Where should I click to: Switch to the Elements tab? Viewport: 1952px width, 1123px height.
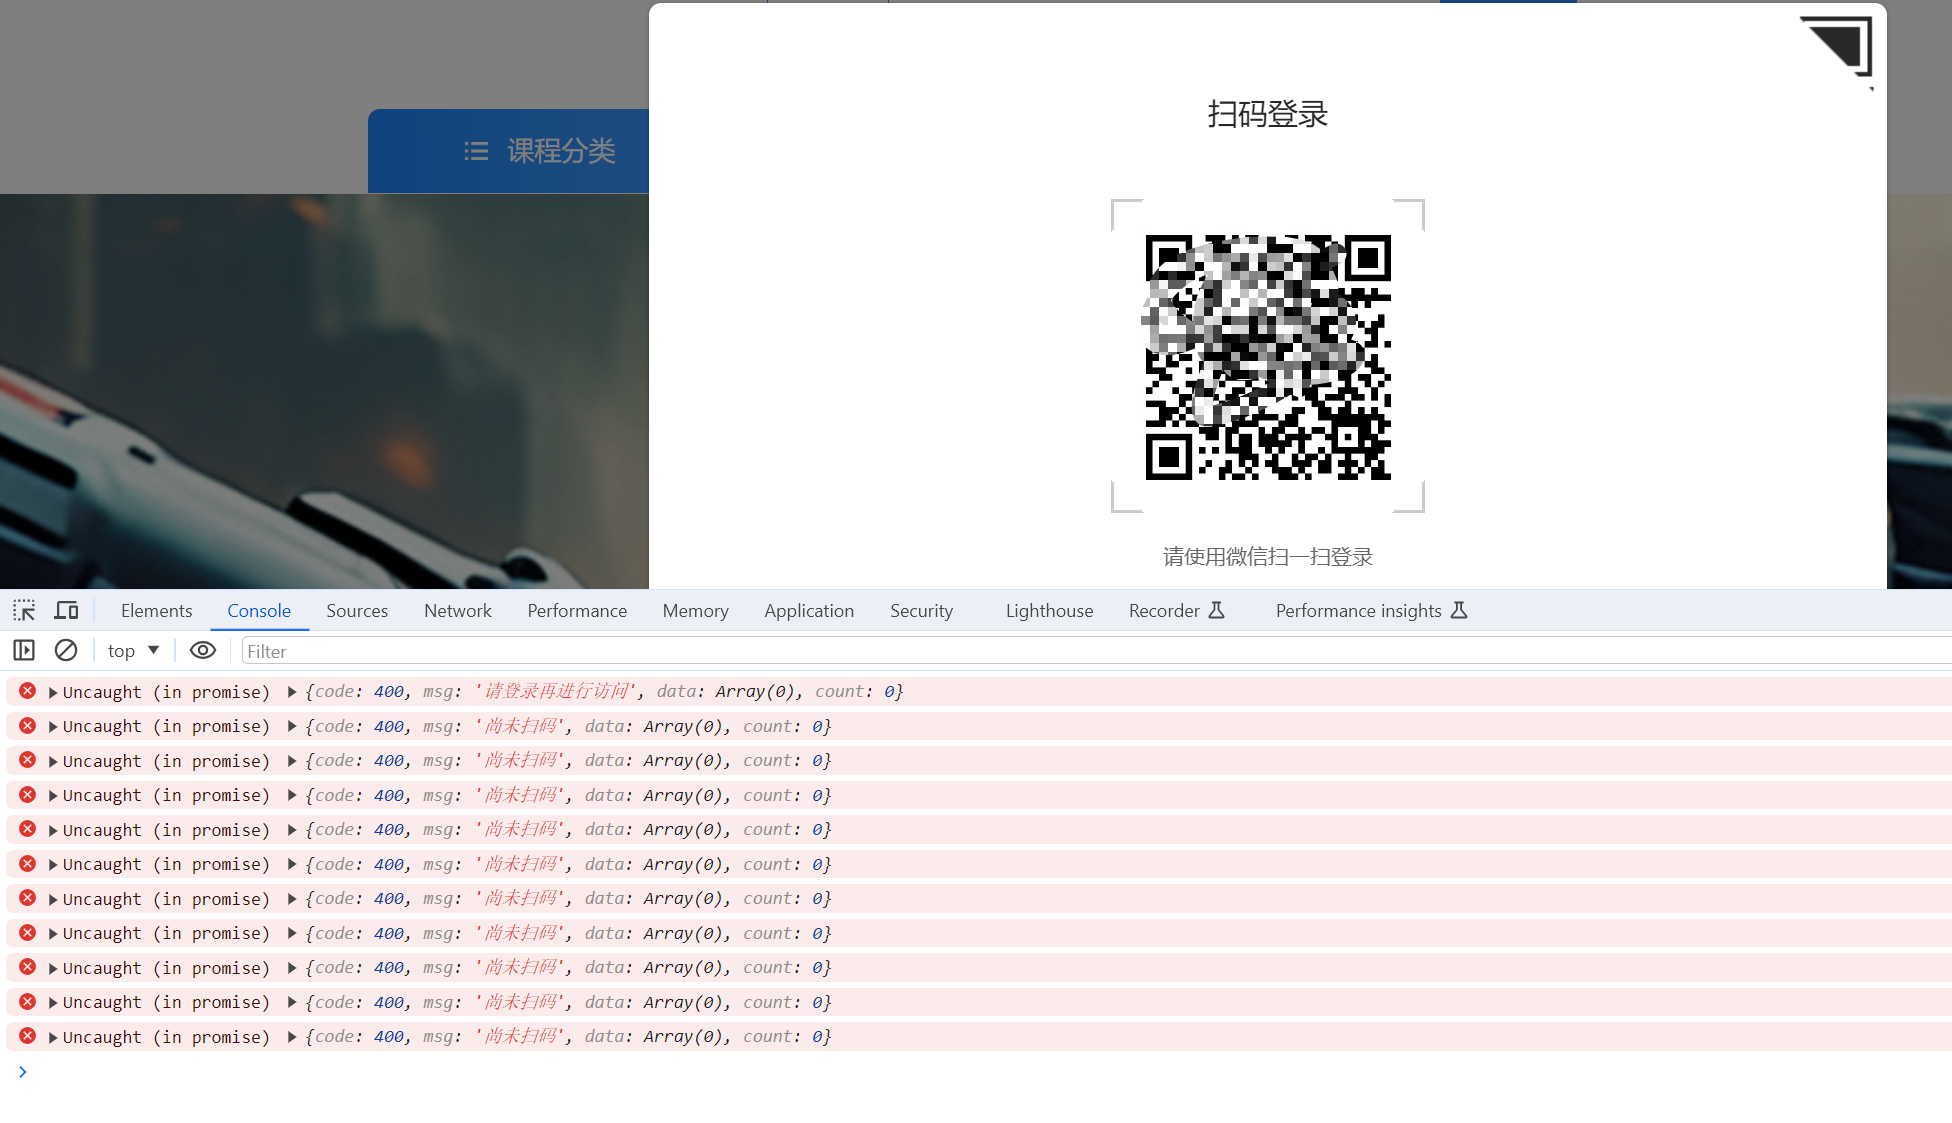click(156, 610)
